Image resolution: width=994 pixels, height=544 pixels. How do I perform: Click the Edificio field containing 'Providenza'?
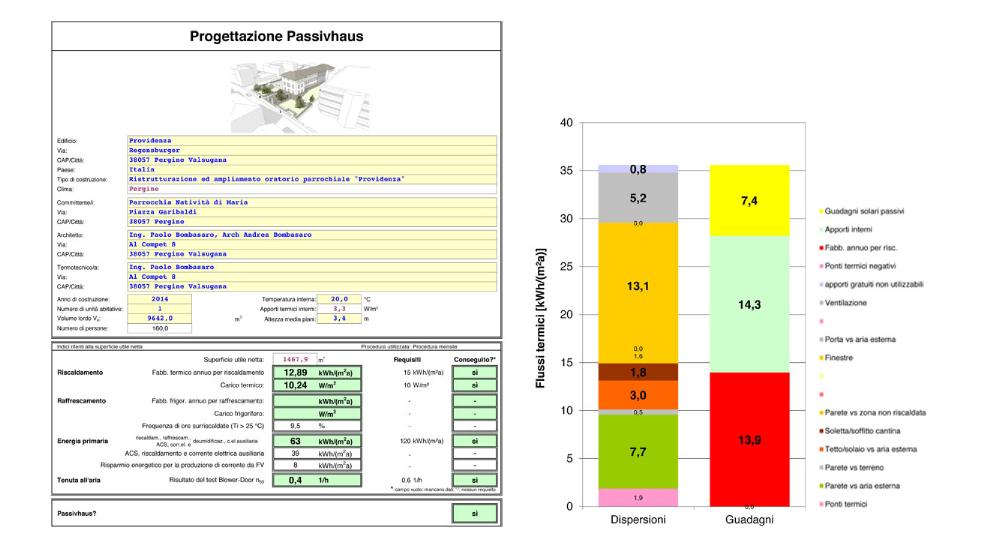312,141
